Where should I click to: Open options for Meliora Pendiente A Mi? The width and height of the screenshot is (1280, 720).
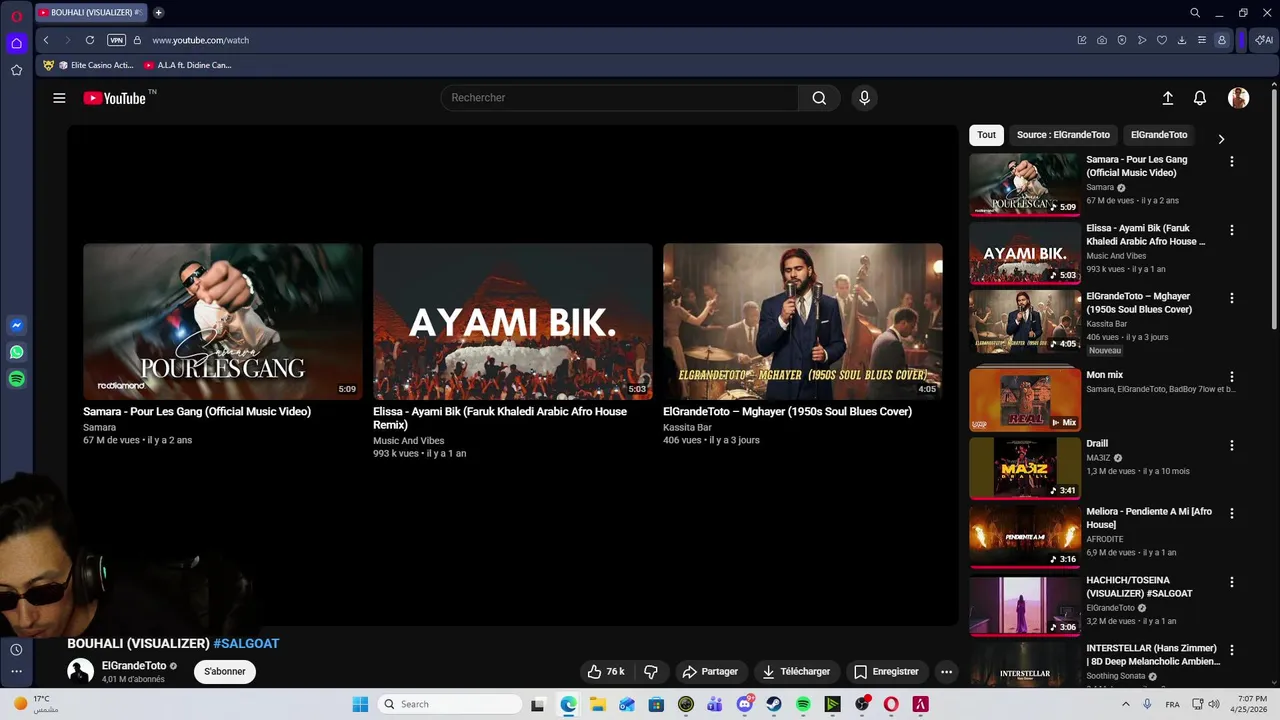click(x=1232, y=513)
